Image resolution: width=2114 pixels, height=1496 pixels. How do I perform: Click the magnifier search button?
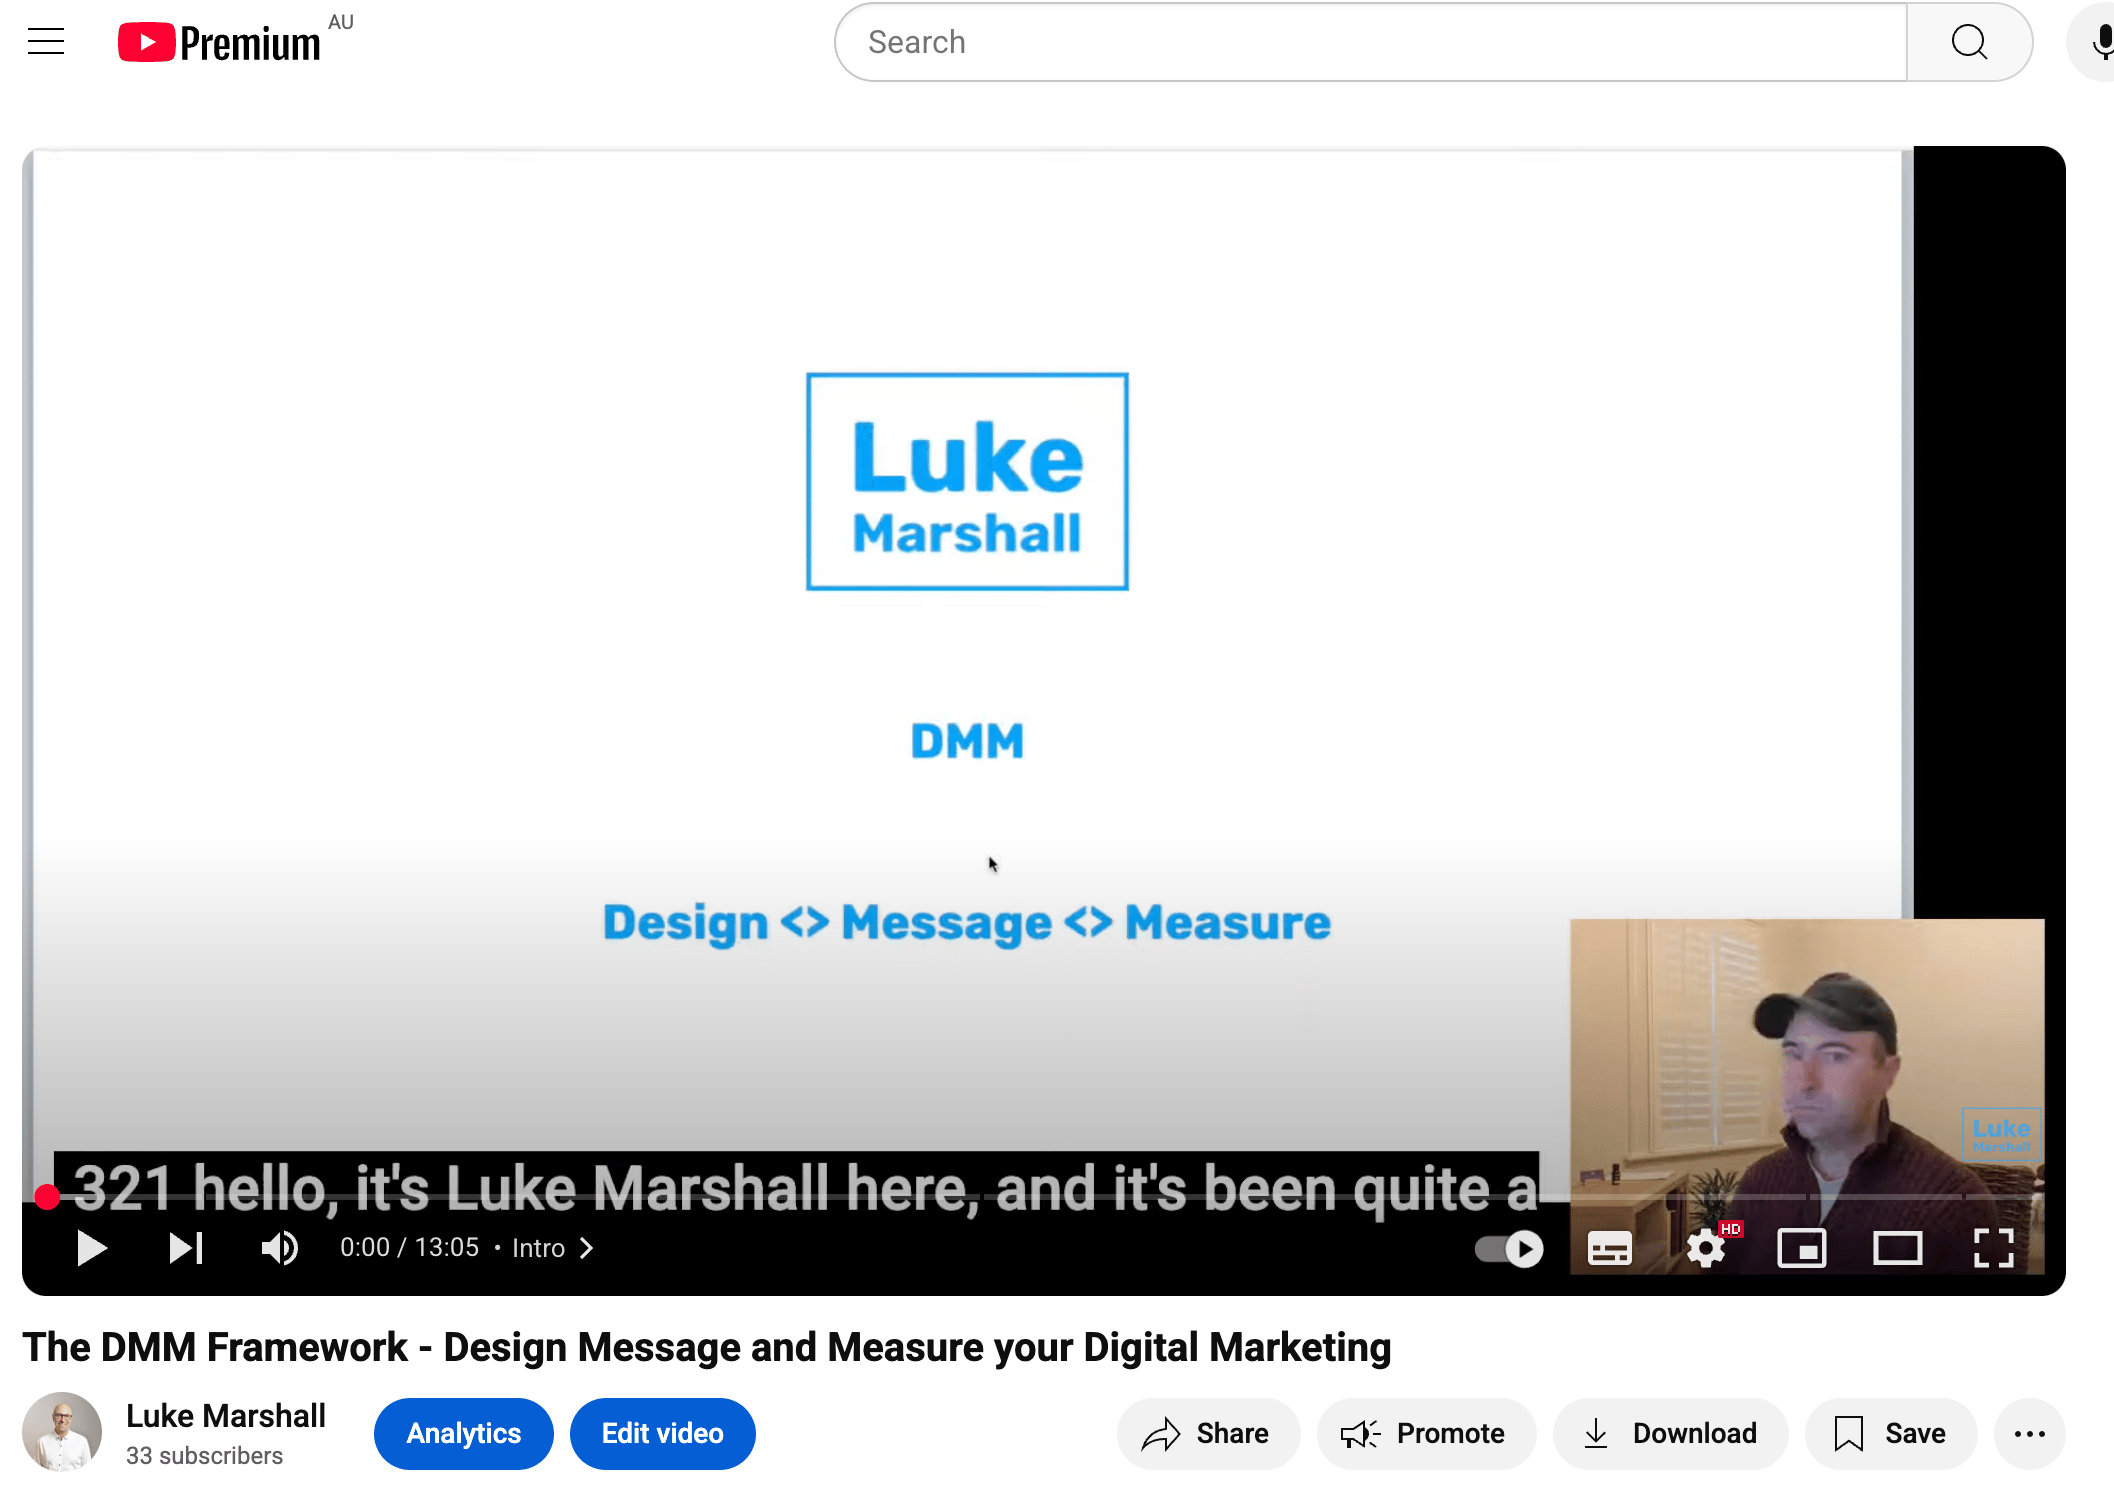click(x=1969, y=42)
